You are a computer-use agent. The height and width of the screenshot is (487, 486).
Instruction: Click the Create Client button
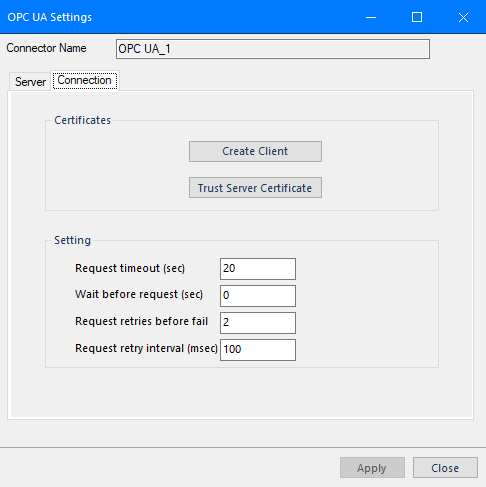255,151
